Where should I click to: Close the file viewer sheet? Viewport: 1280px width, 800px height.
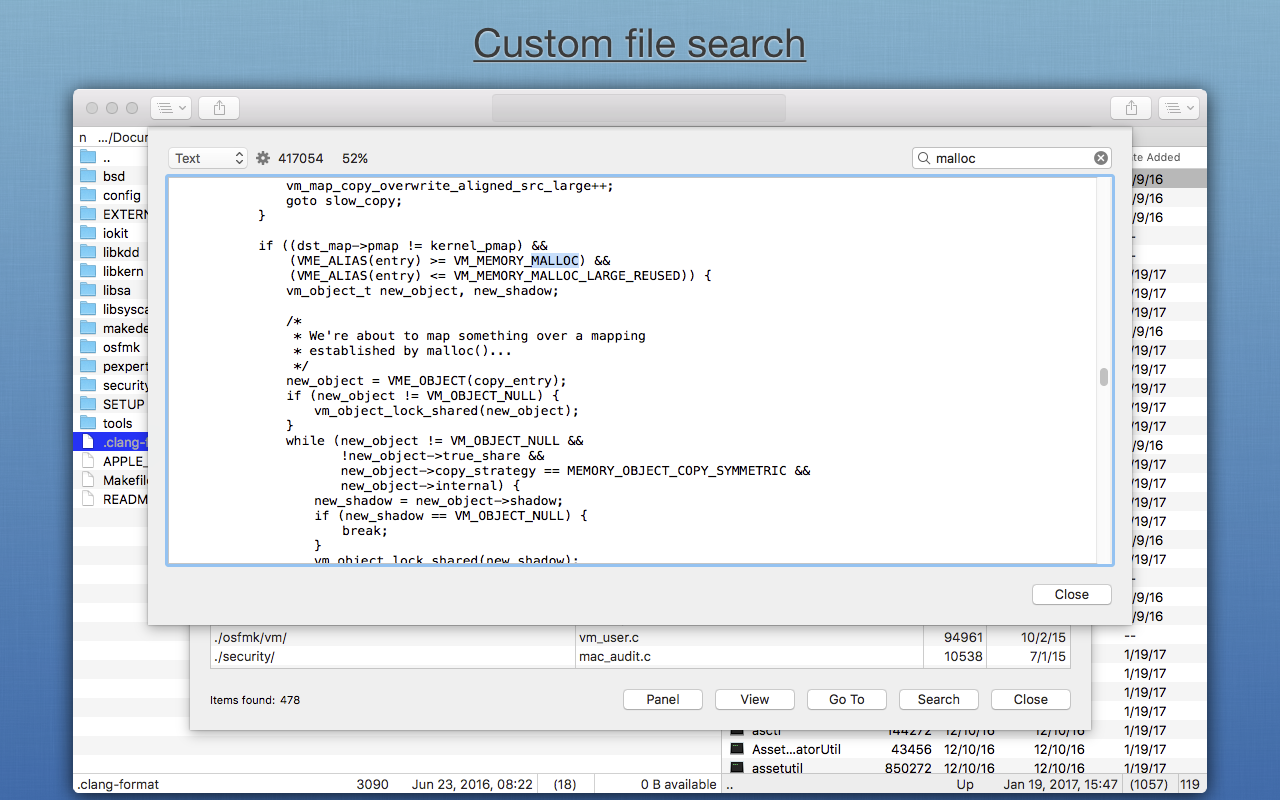coord(1071,594)
